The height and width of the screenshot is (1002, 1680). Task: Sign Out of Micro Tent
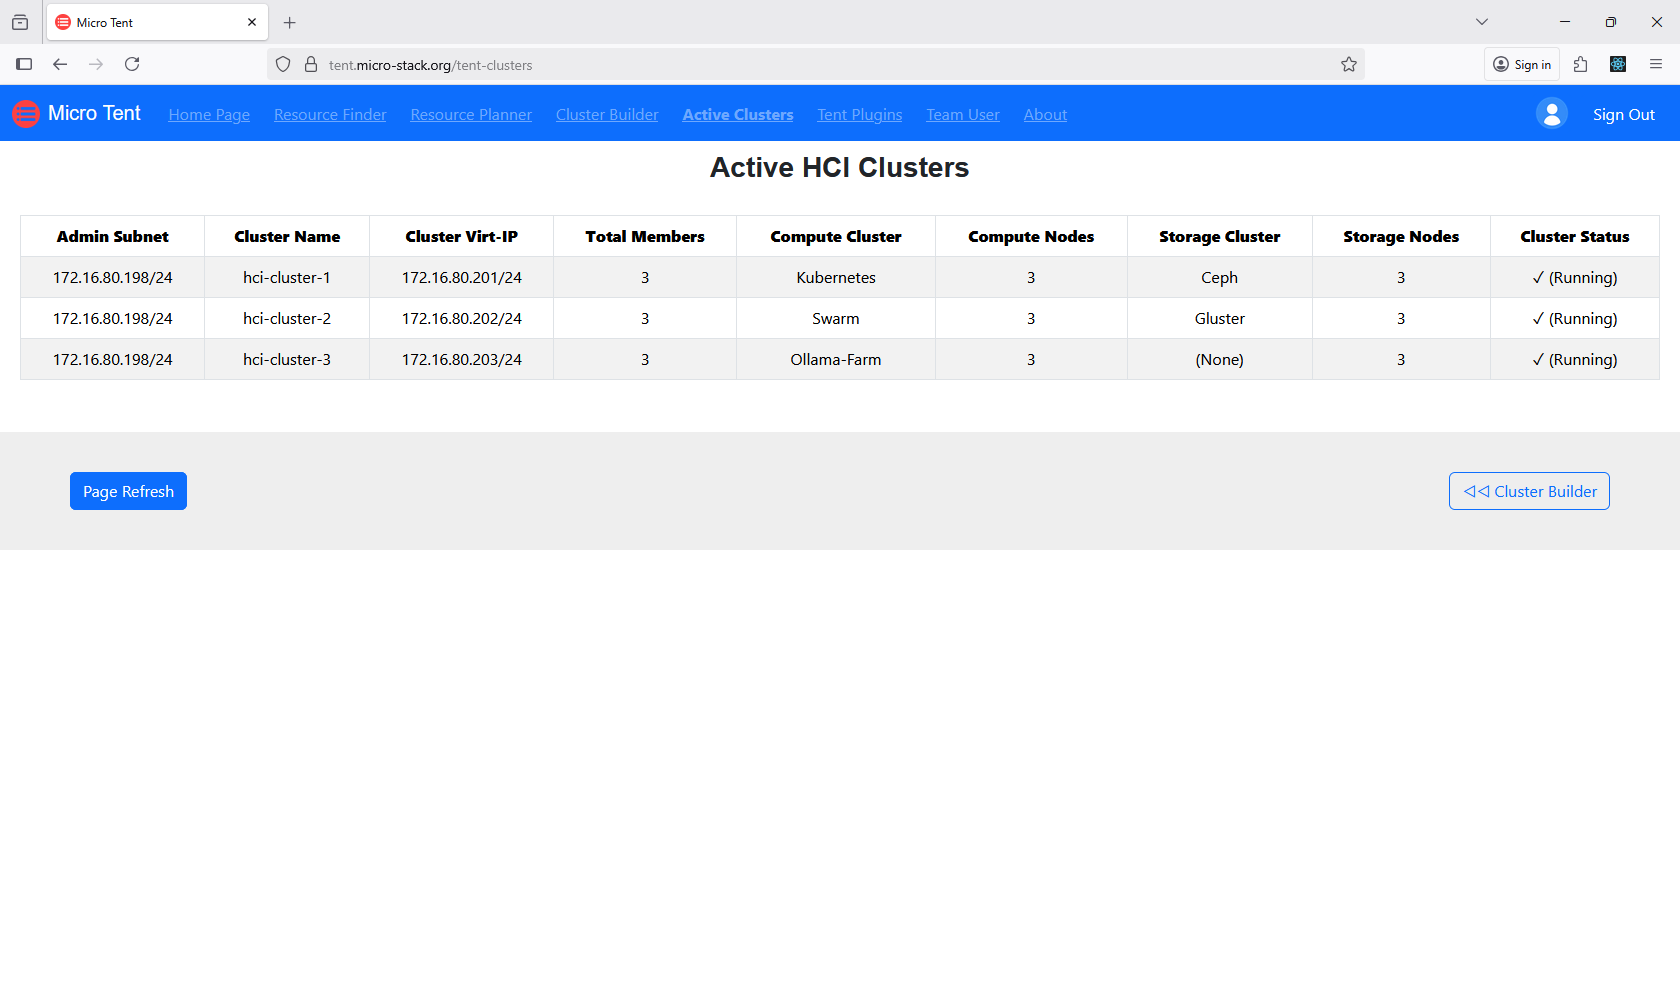1623,115
